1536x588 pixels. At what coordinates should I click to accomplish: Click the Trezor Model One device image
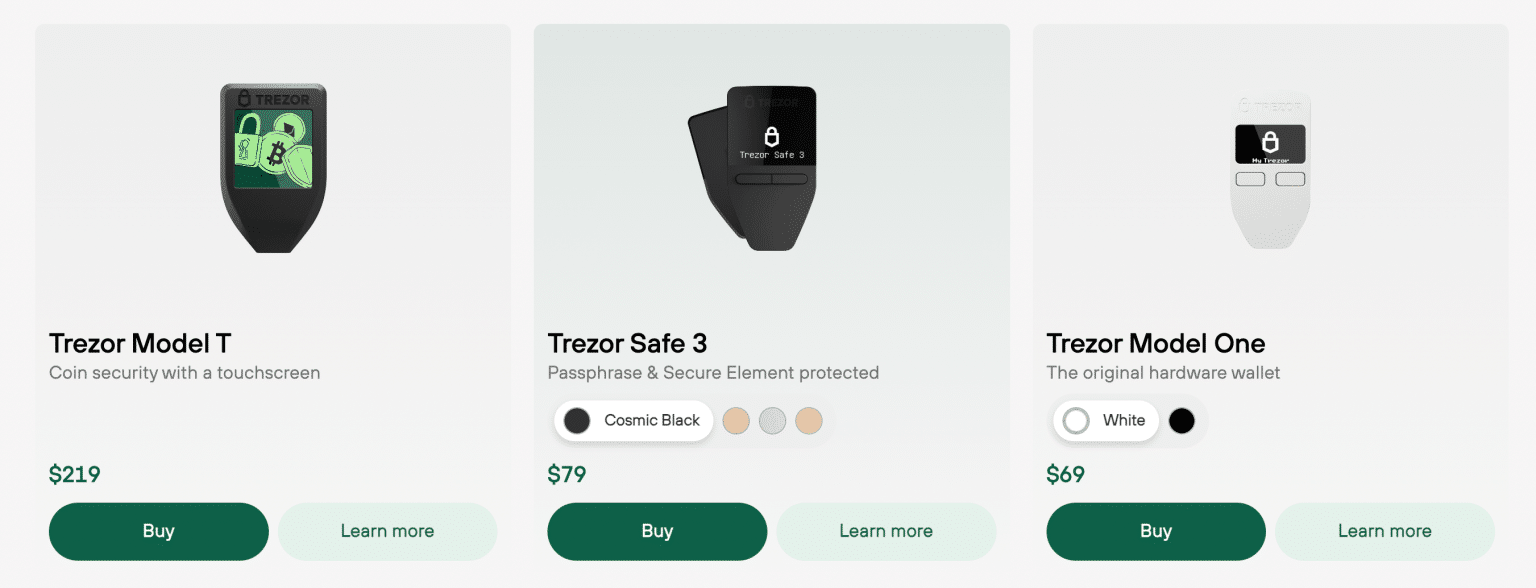1270,165
